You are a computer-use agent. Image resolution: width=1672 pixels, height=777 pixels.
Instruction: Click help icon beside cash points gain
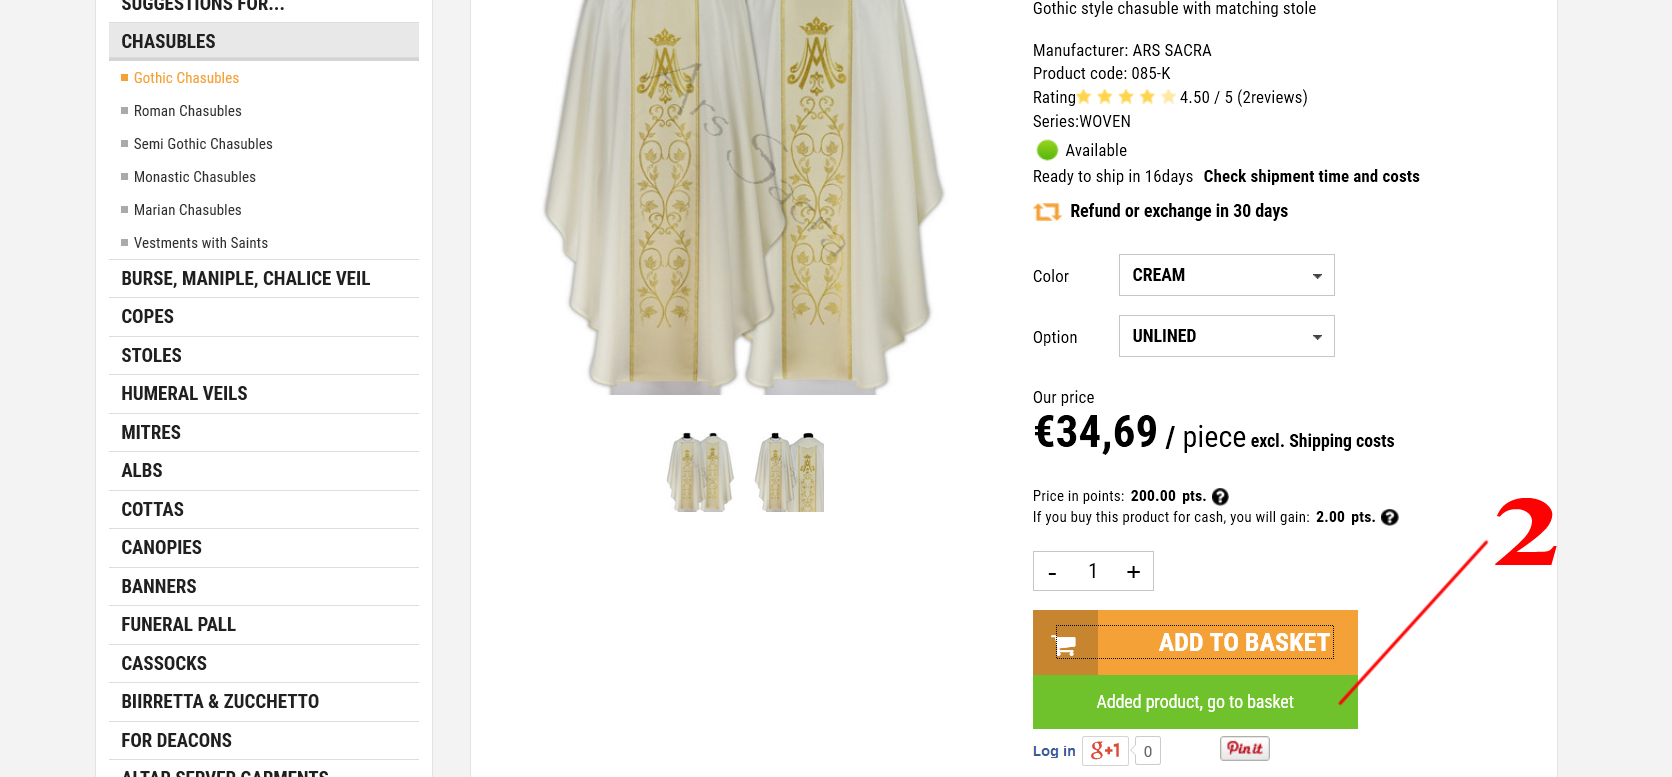point(1389,518)
